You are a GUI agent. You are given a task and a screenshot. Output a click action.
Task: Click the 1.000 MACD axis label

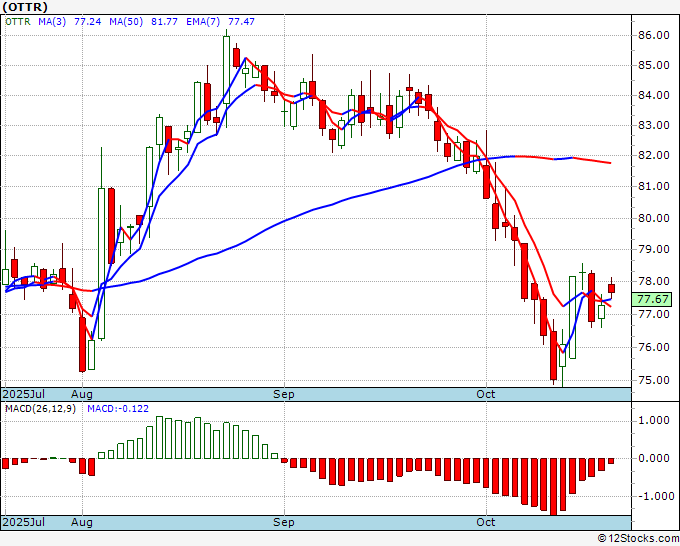[656, 420]
